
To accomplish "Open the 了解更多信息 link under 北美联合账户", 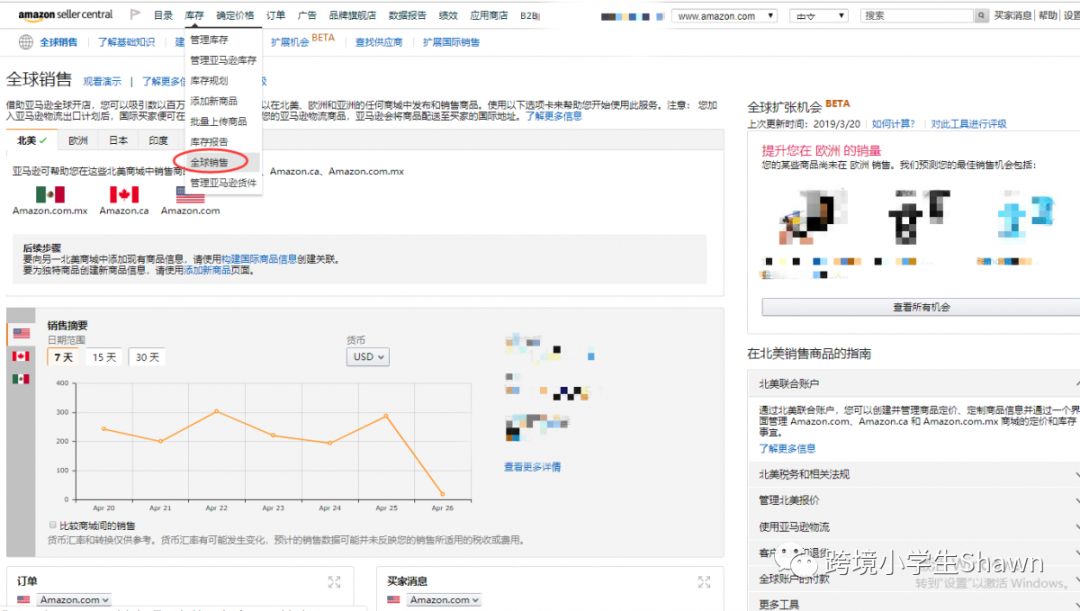I will pyautogui.click(x=787, y=448).
